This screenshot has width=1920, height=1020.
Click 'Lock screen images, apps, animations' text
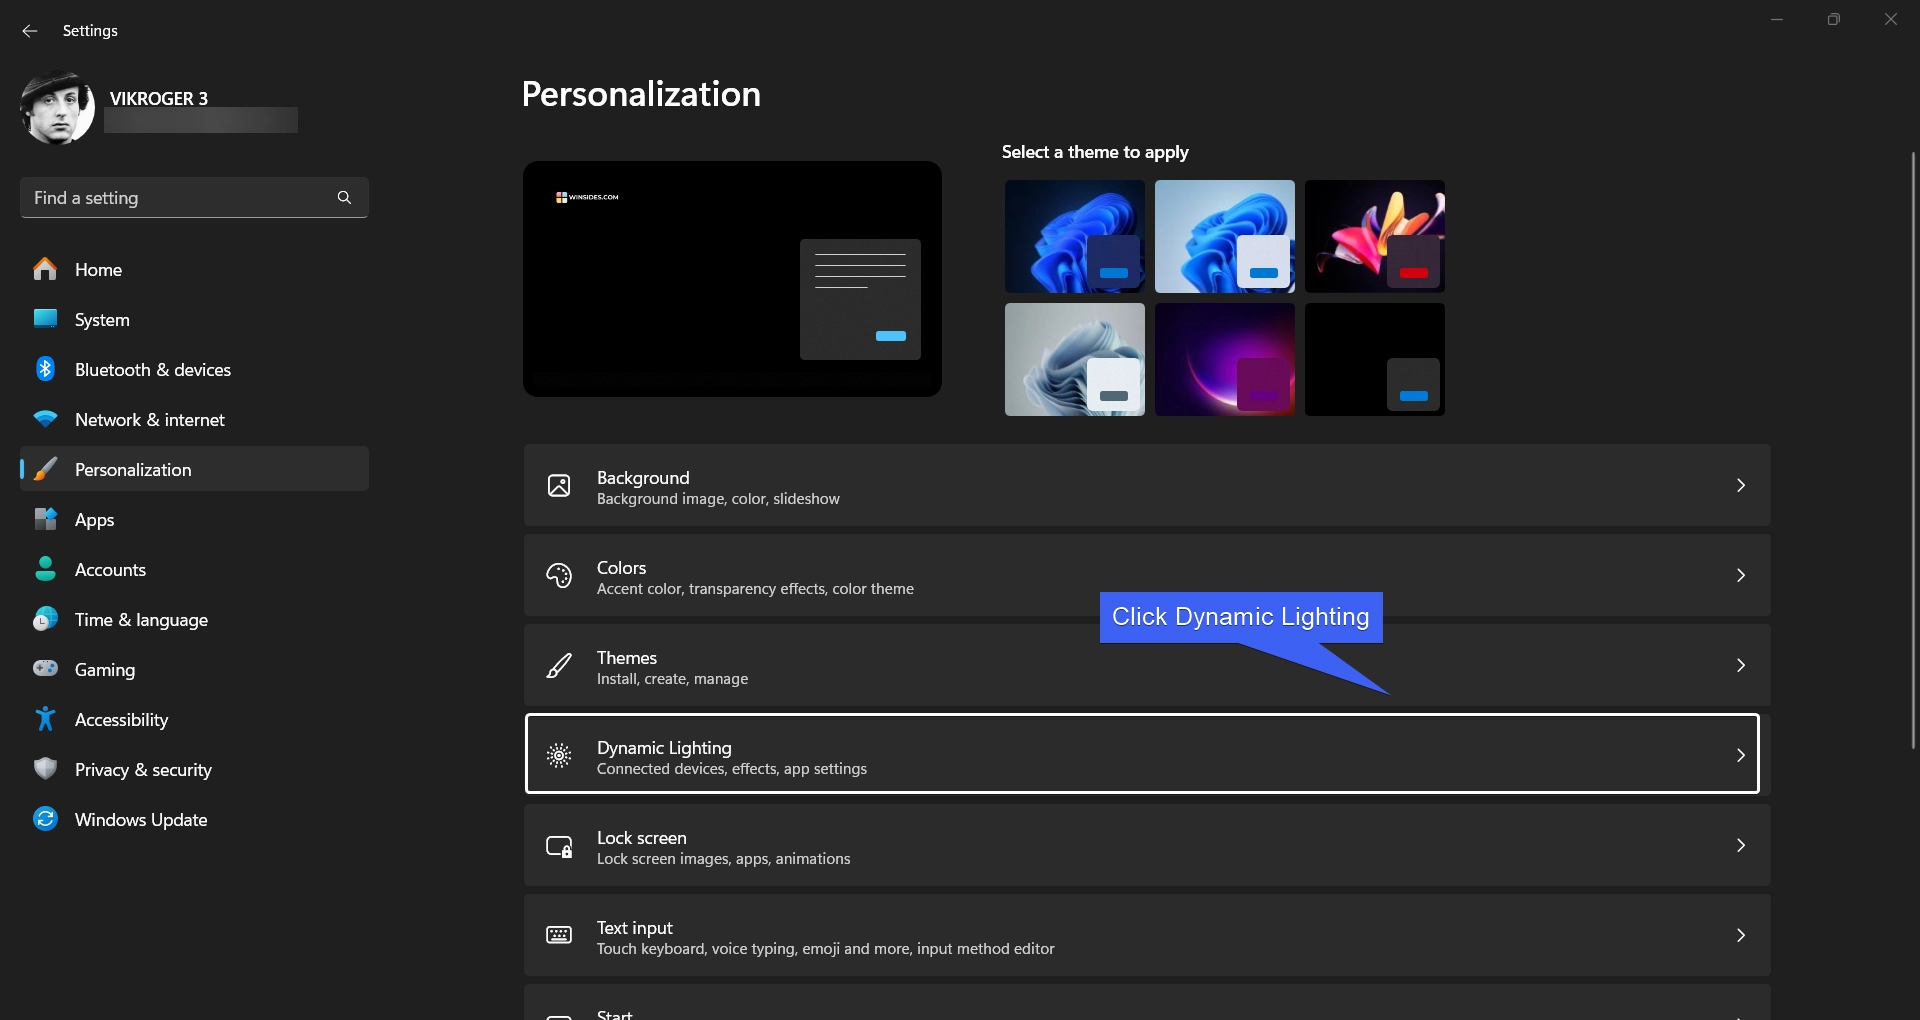tap(723, 859)
